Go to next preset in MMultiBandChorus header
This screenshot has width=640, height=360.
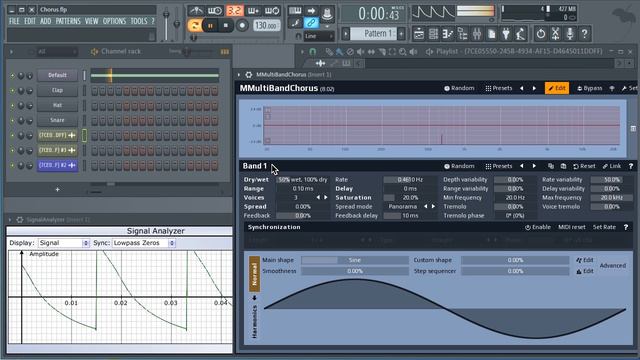[x=534, y=88]
